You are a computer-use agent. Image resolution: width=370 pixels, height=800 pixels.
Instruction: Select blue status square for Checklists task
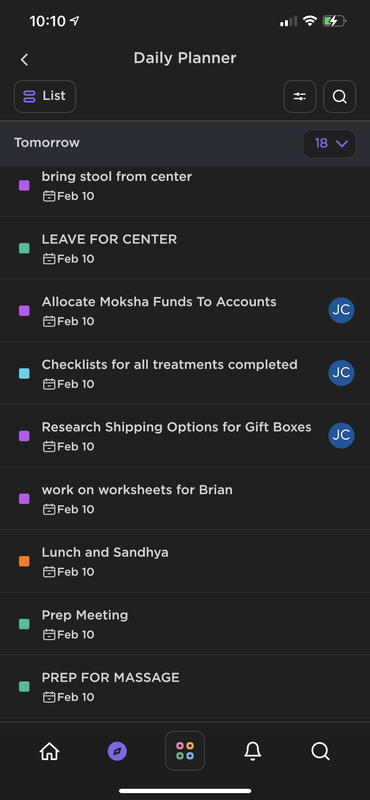tap(24, 373)
